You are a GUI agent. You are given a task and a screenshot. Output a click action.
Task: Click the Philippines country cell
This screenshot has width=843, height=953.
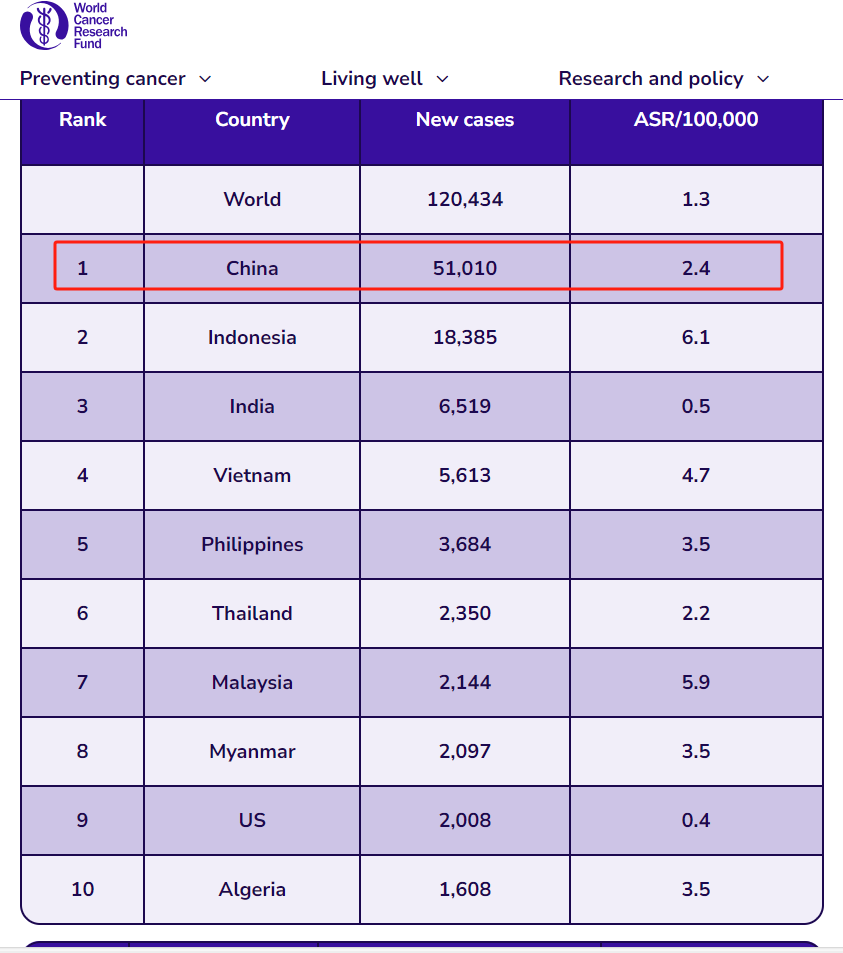252,544
